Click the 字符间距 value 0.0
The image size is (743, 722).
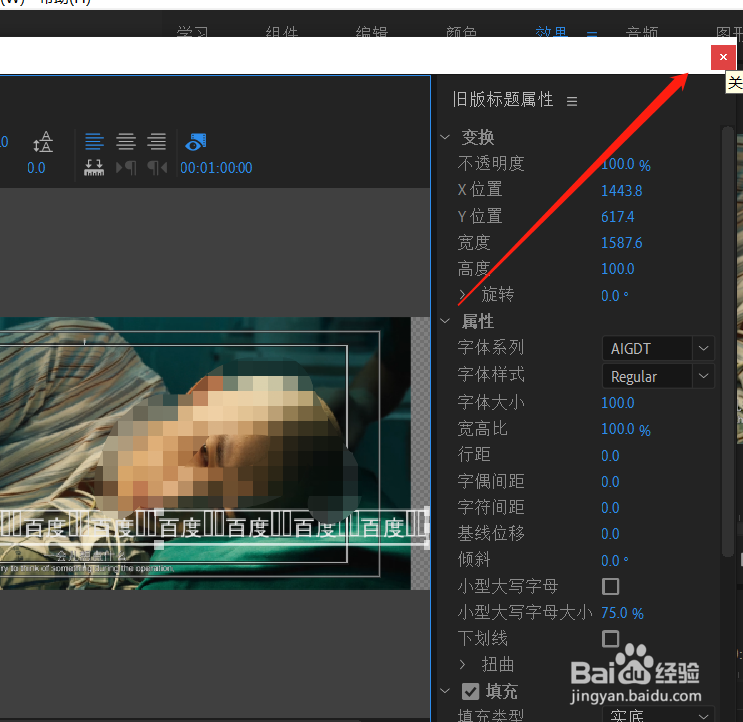click(610, 508)
